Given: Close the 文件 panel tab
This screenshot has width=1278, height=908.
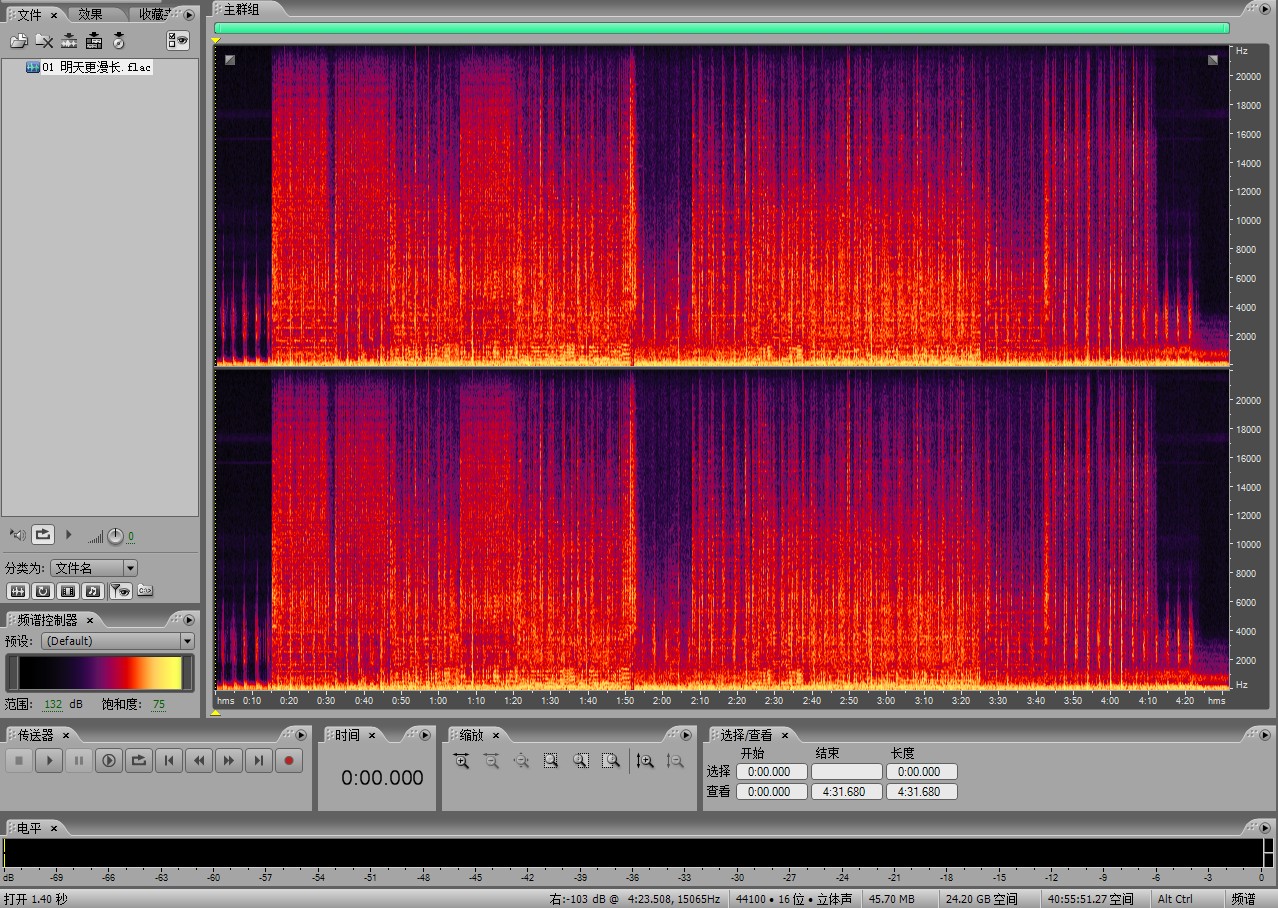Looking at the screenshot, I should [54, 15].
